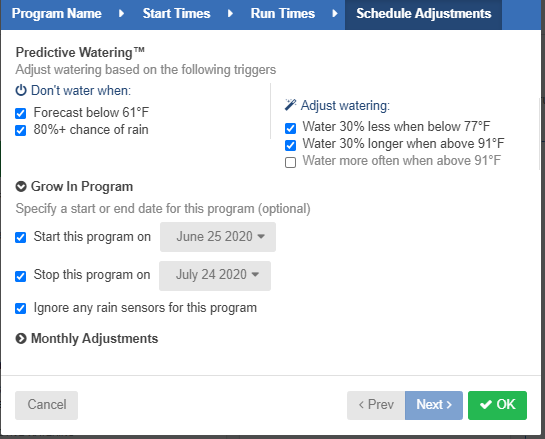Toggle Ignore any rain sensors checkbox
This screenshot has width=545, height=439.
[21, 308]
